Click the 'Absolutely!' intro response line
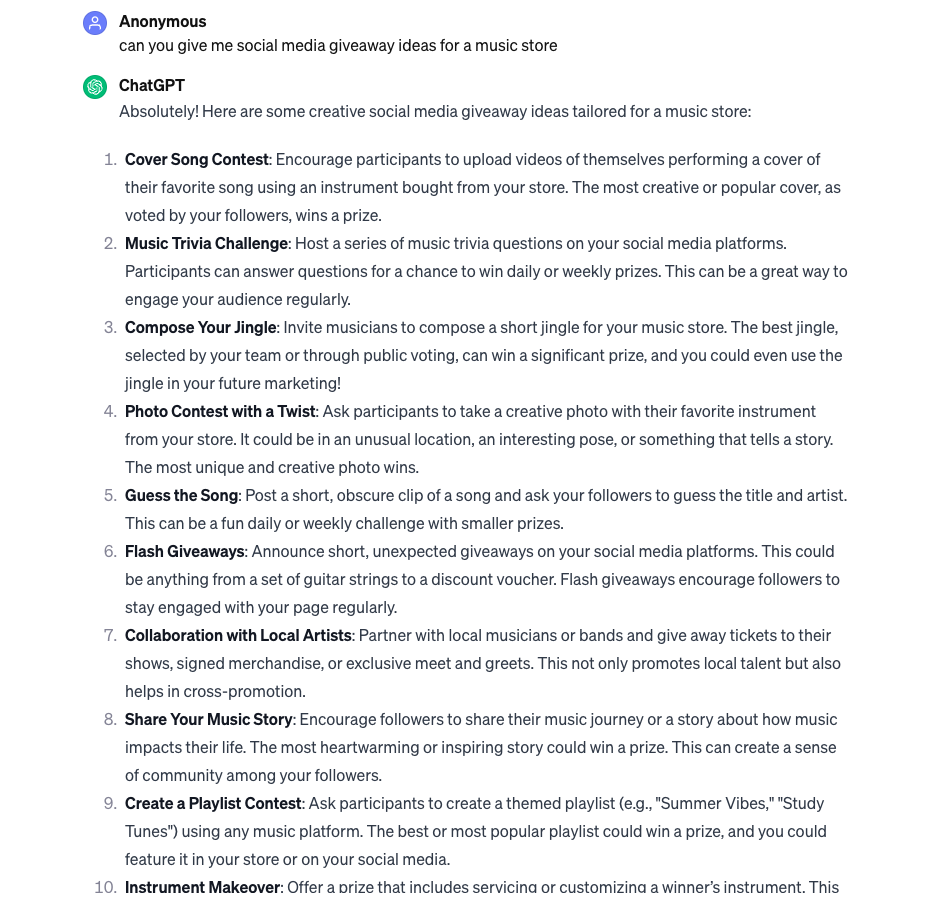 [x=434, y=111]
